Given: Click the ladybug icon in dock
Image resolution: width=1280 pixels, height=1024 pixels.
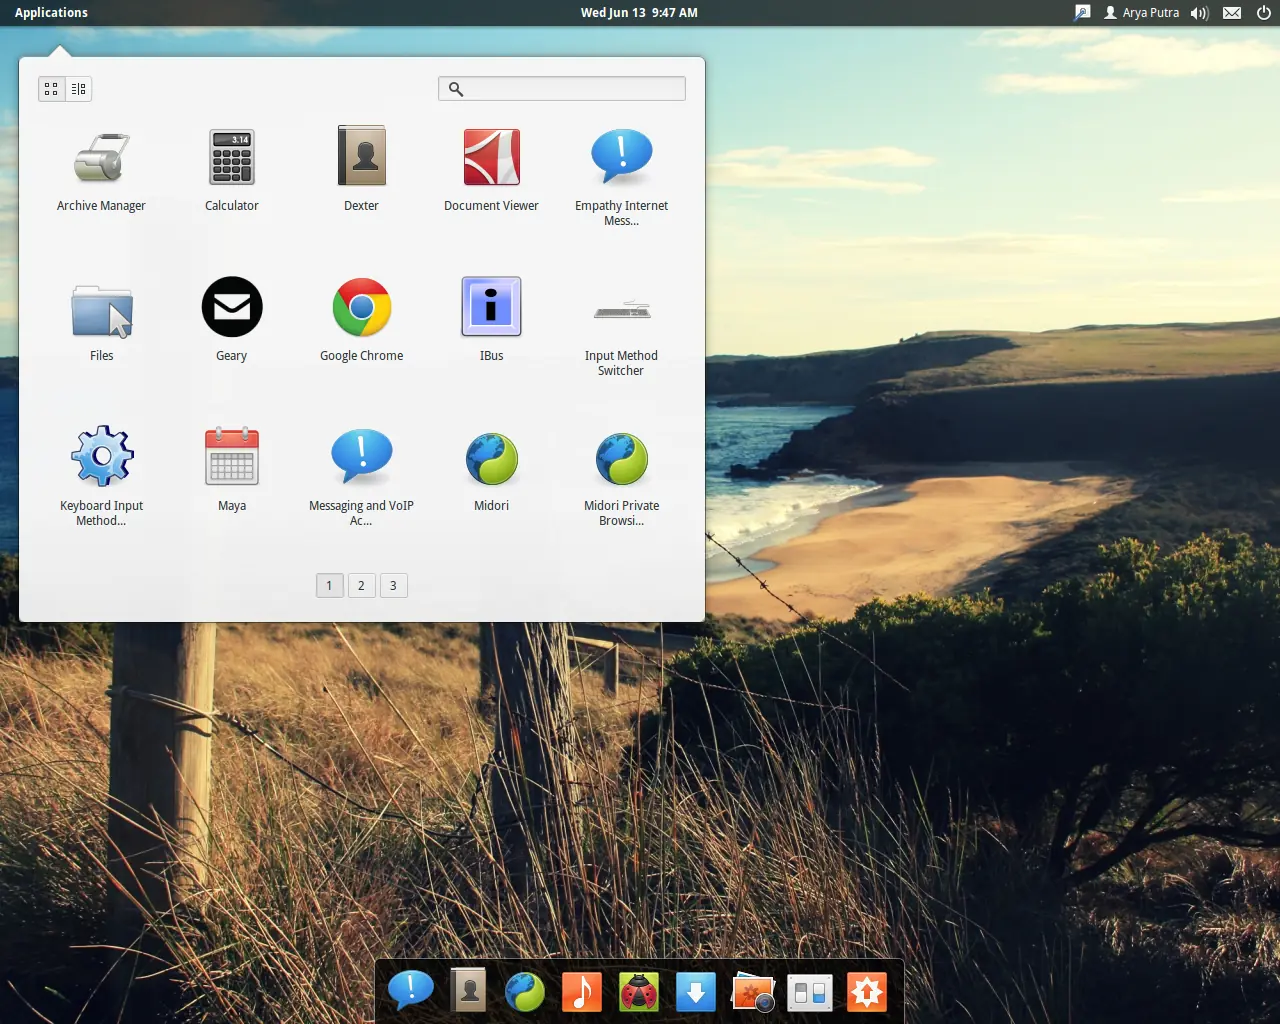Looking at the screenshot, I should [639, 992].
